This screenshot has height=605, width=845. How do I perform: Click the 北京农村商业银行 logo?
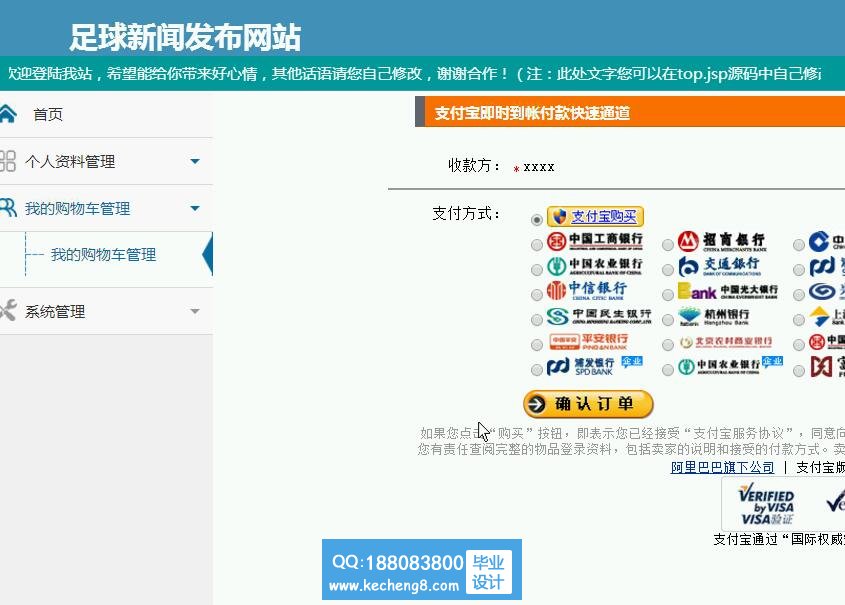(x=725, y=342)
